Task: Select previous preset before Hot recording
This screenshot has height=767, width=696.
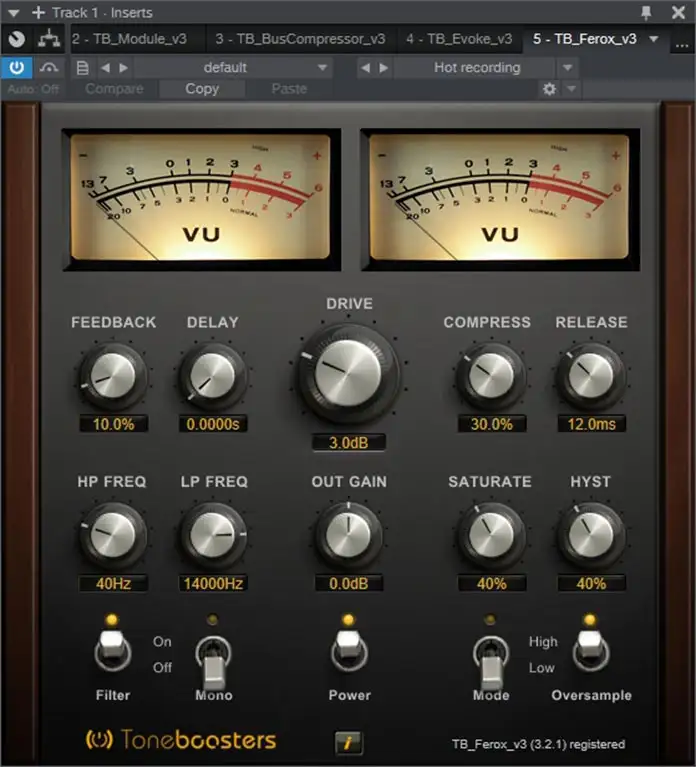Action: click(365, 68)
